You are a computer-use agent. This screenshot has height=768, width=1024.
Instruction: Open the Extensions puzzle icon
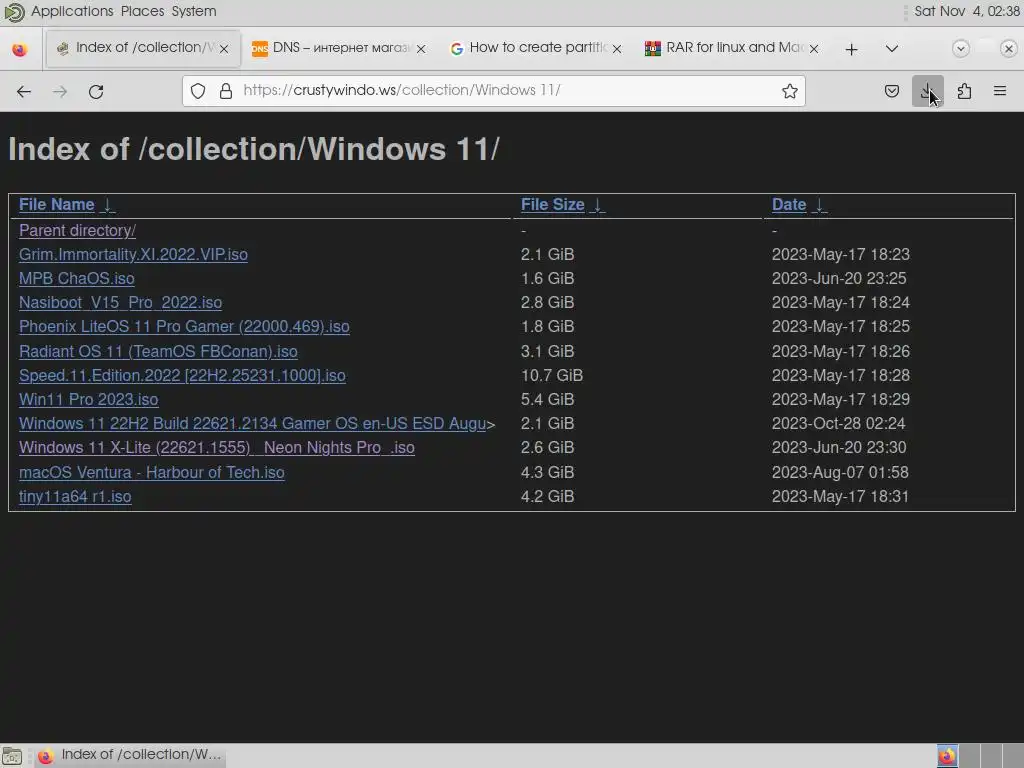[964, 91]
